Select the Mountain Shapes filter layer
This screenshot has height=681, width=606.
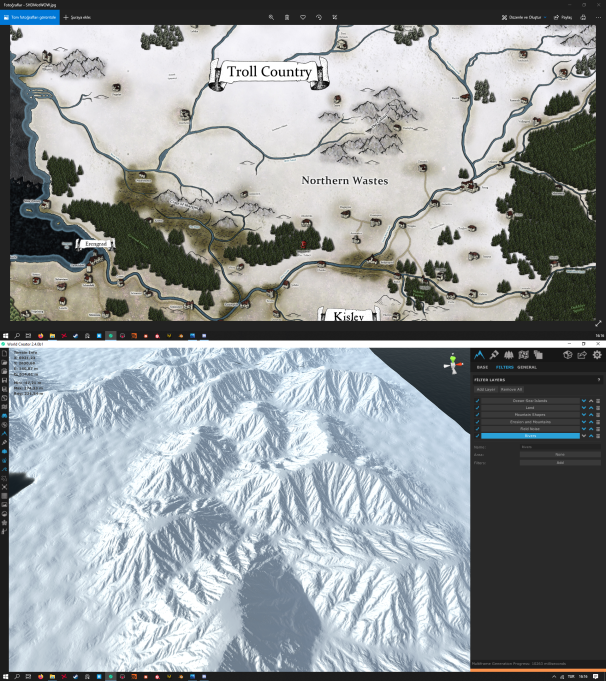[x=530, y=415]
